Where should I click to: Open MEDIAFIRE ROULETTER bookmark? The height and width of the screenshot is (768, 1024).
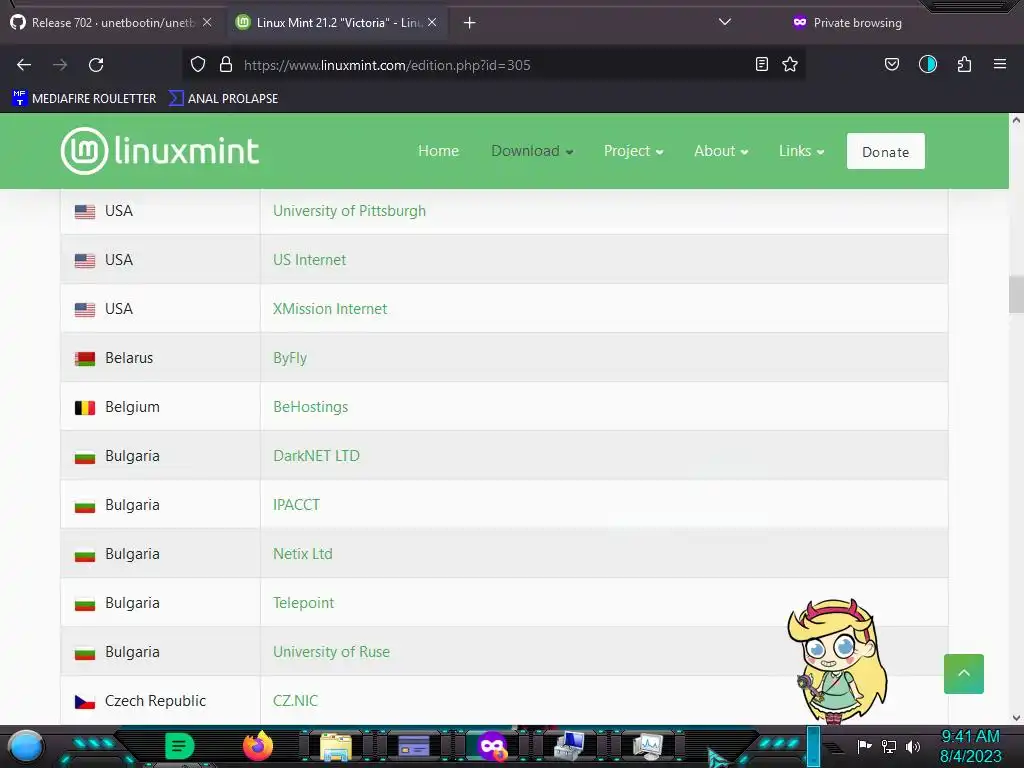tap(84, 99)
